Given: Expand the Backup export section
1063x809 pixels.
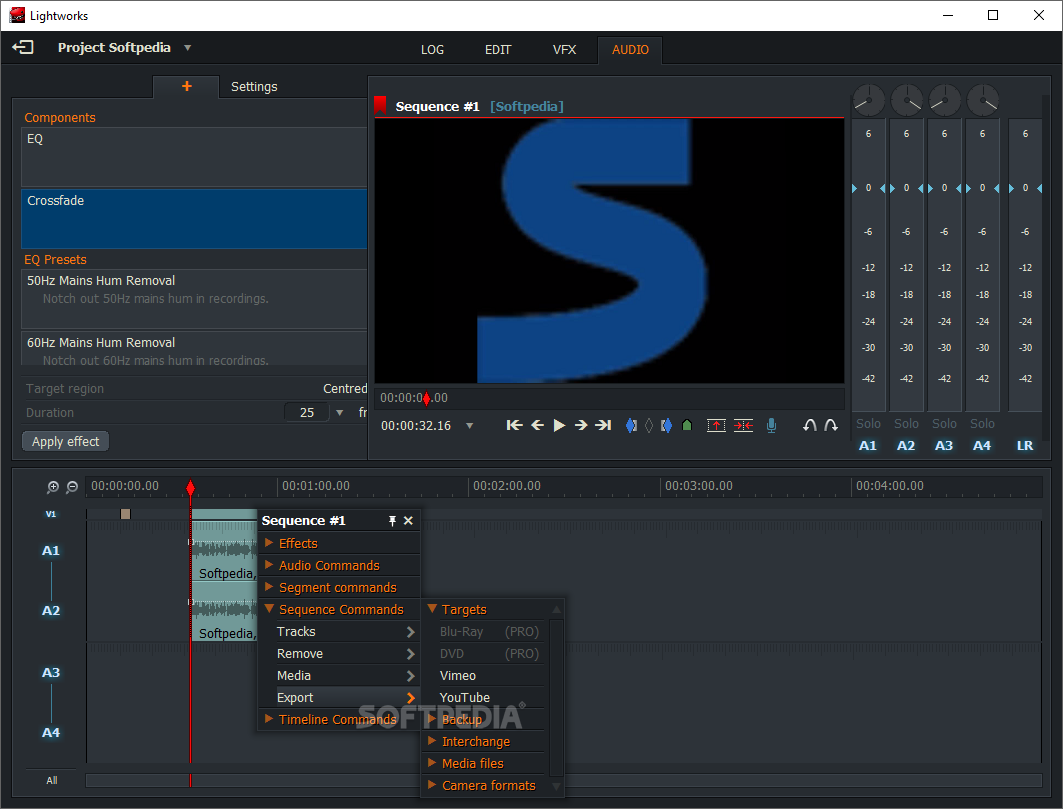Looking at the screenshot, I should click(x=485, y=719).
